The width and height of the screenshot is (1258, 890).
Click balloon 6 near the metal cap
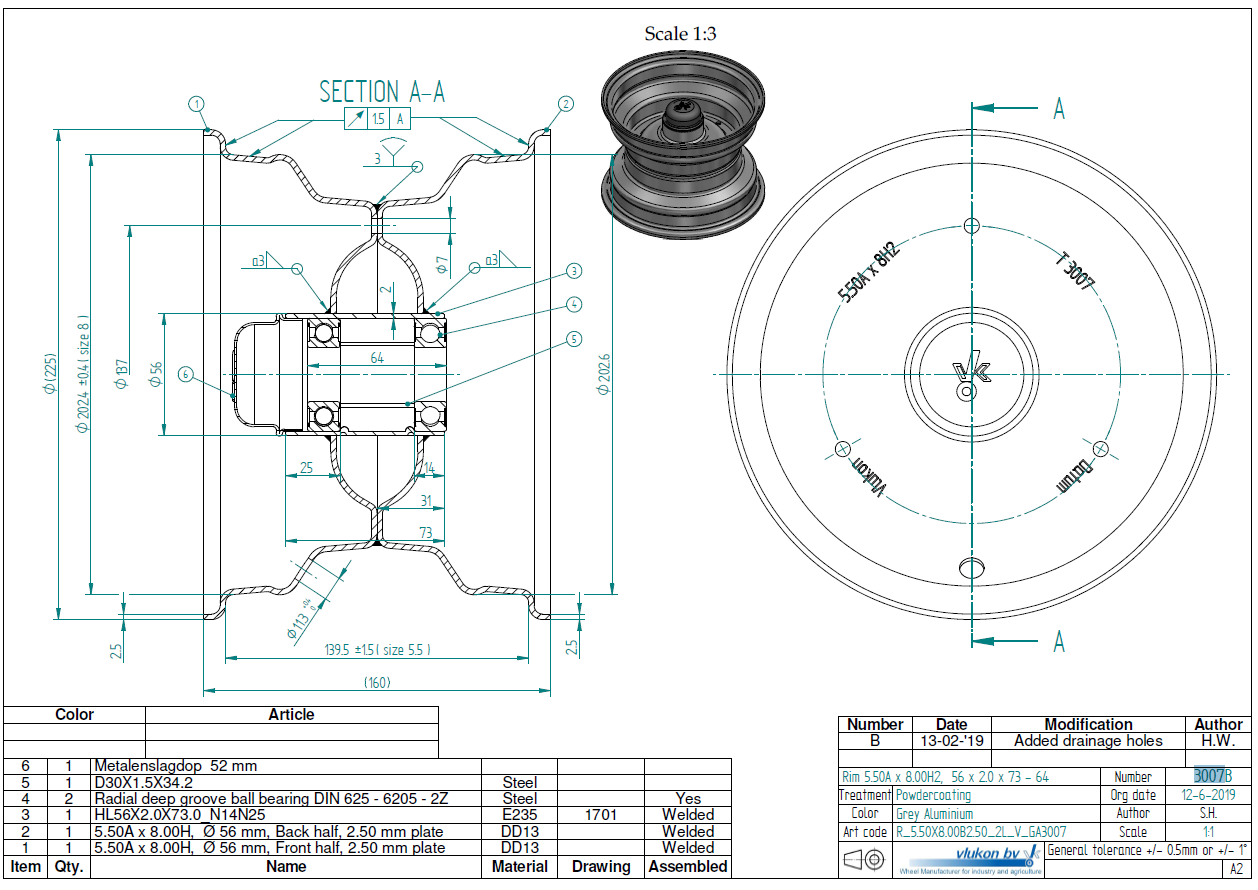185,374
